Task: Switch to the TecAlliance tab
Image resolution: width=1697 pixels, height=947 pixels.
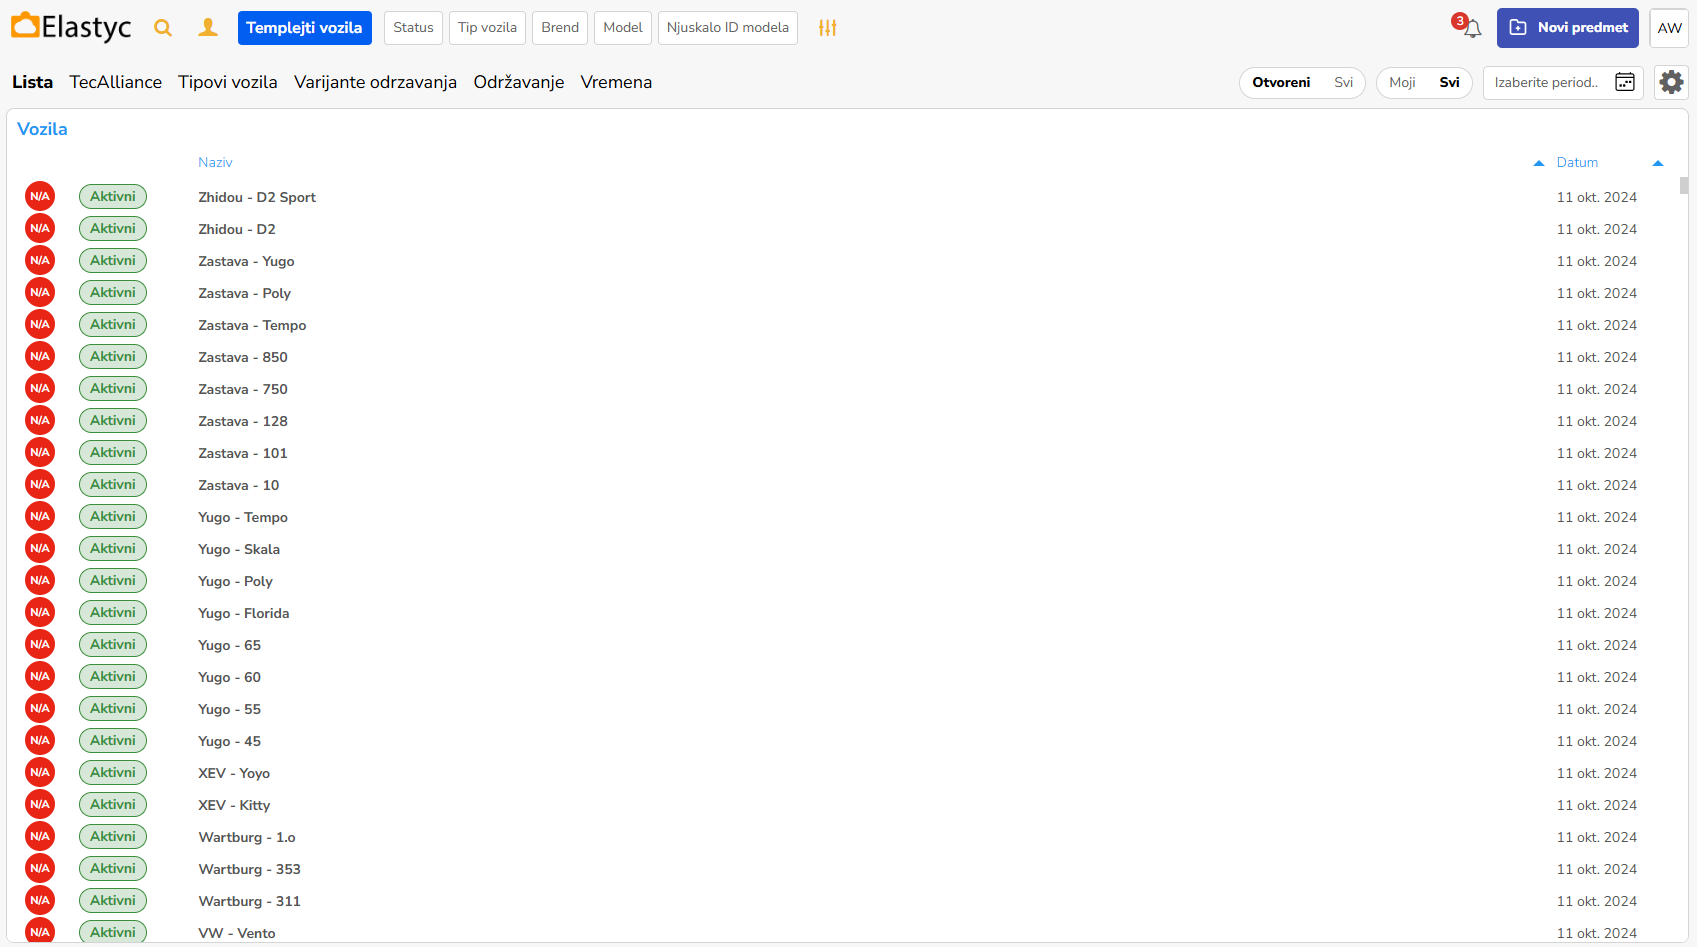Action: [115, 82]
